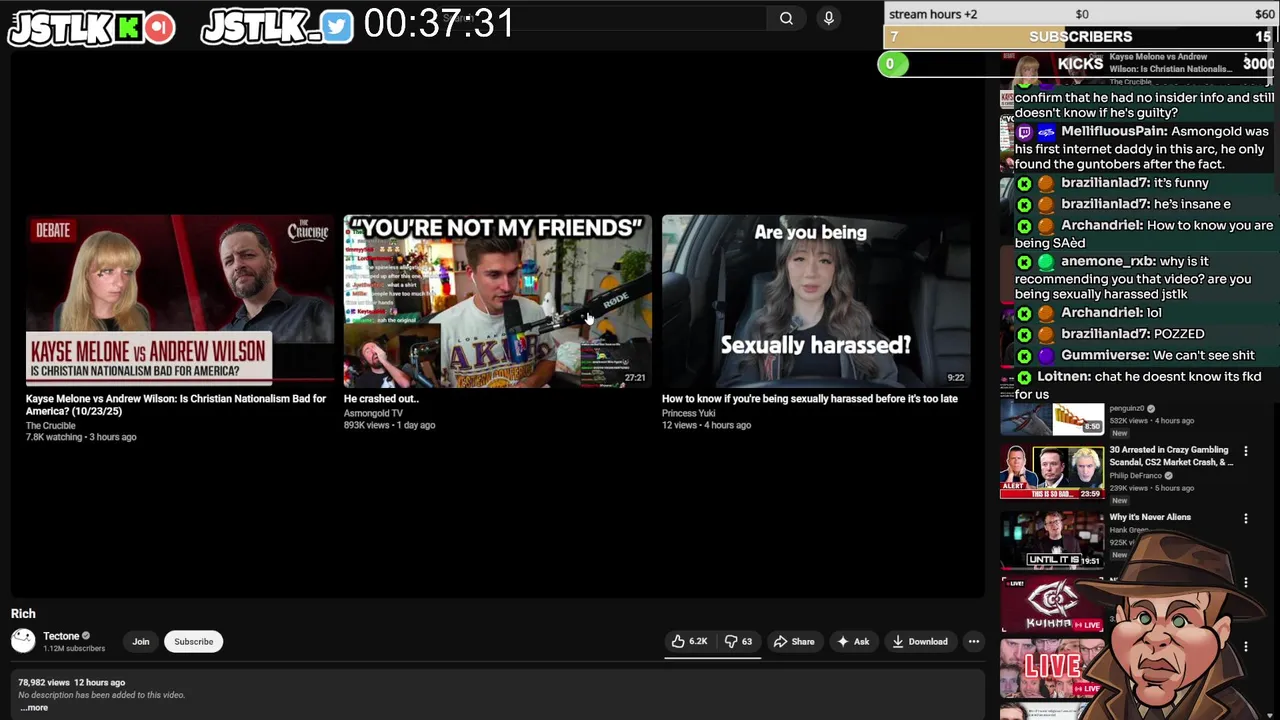
Task: Click the Philip DeFranco channel name
Action: pyautogui.click(x=1136, y=476)
